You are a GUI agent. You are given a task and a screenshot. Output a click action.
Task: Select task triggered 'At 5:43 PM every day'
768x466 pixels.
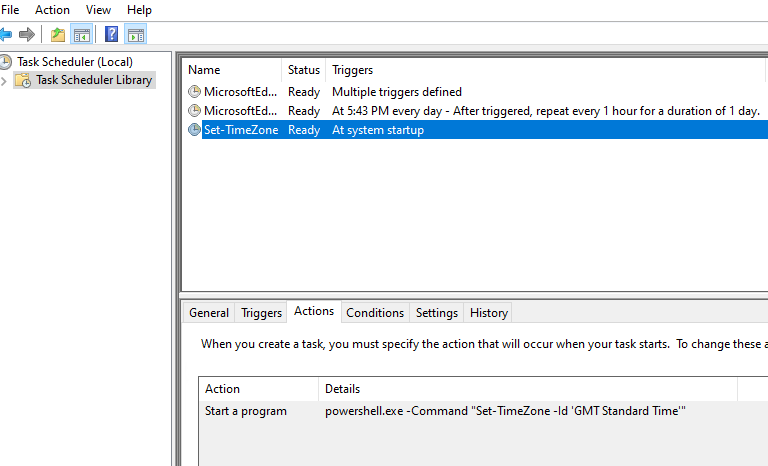546,111
